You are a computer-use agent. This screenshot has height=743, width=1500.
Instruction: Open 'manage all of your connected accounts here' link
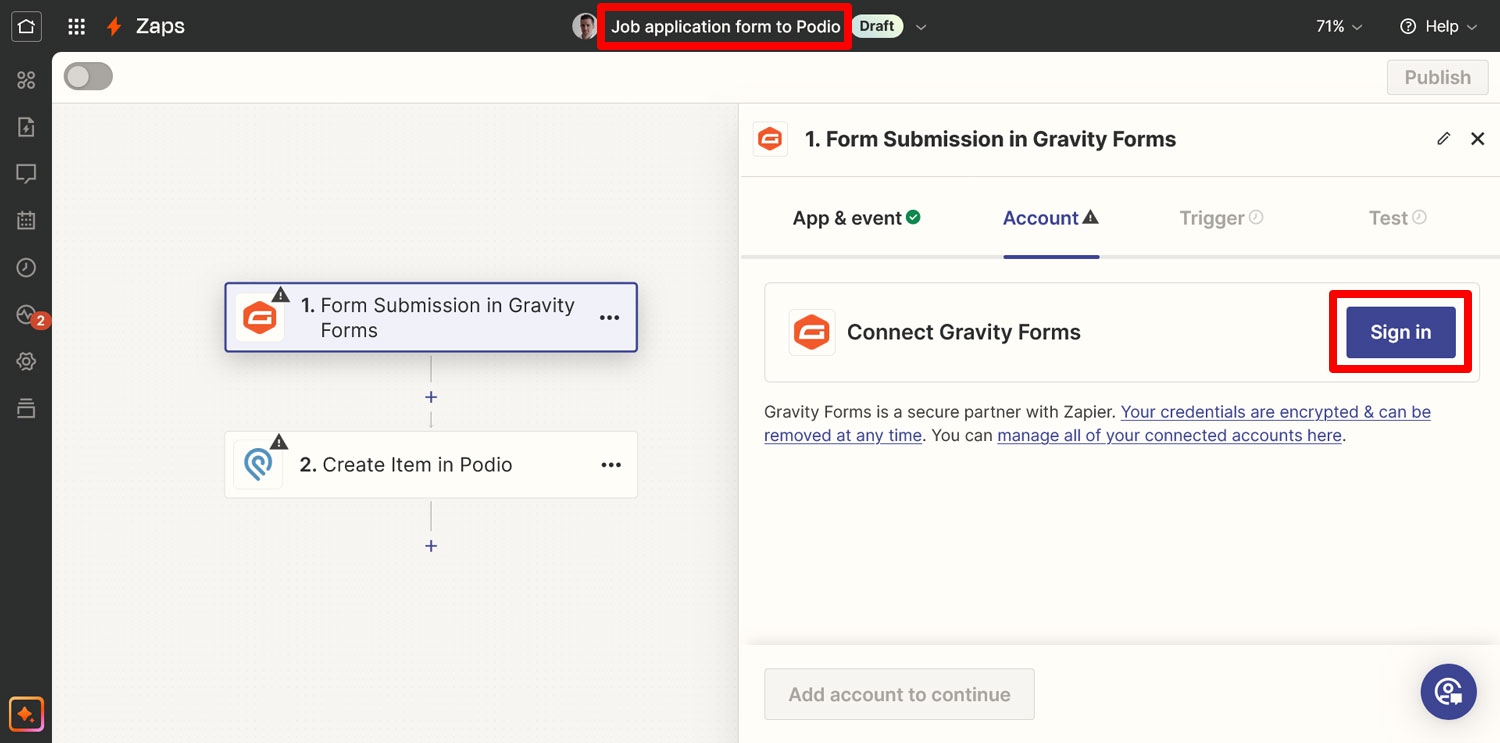(x=1169, y=436)
